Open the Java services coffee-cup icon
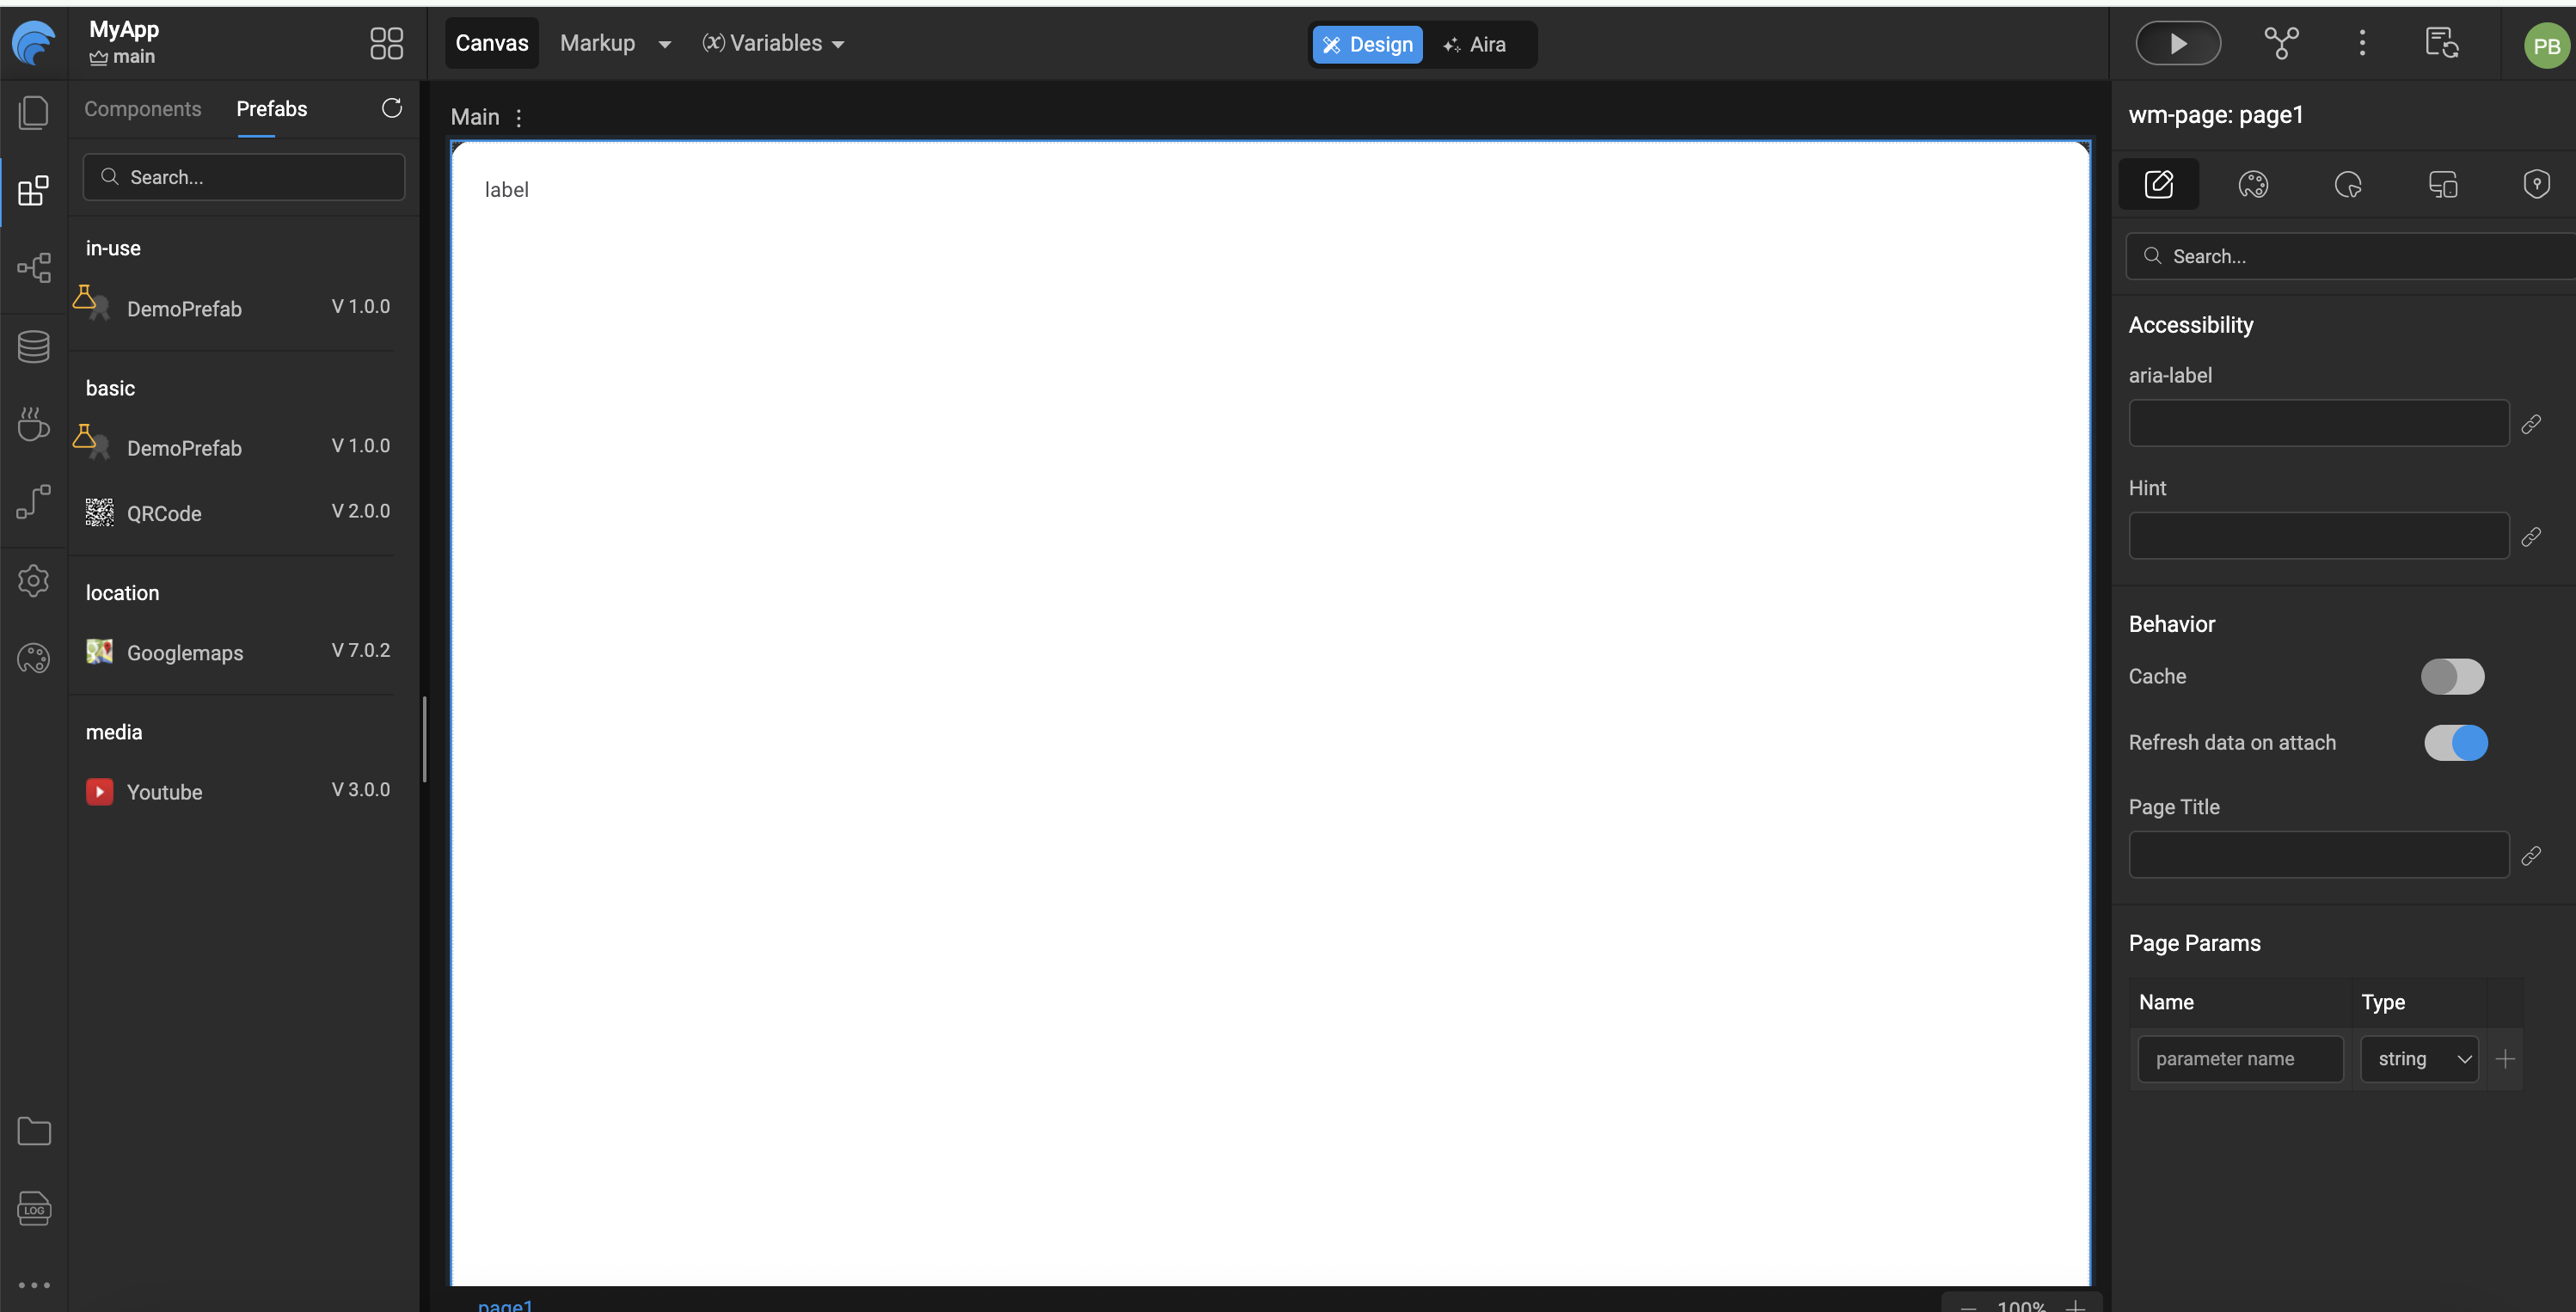This screenshot has height=1312, width=2576. tap(33, 424)
